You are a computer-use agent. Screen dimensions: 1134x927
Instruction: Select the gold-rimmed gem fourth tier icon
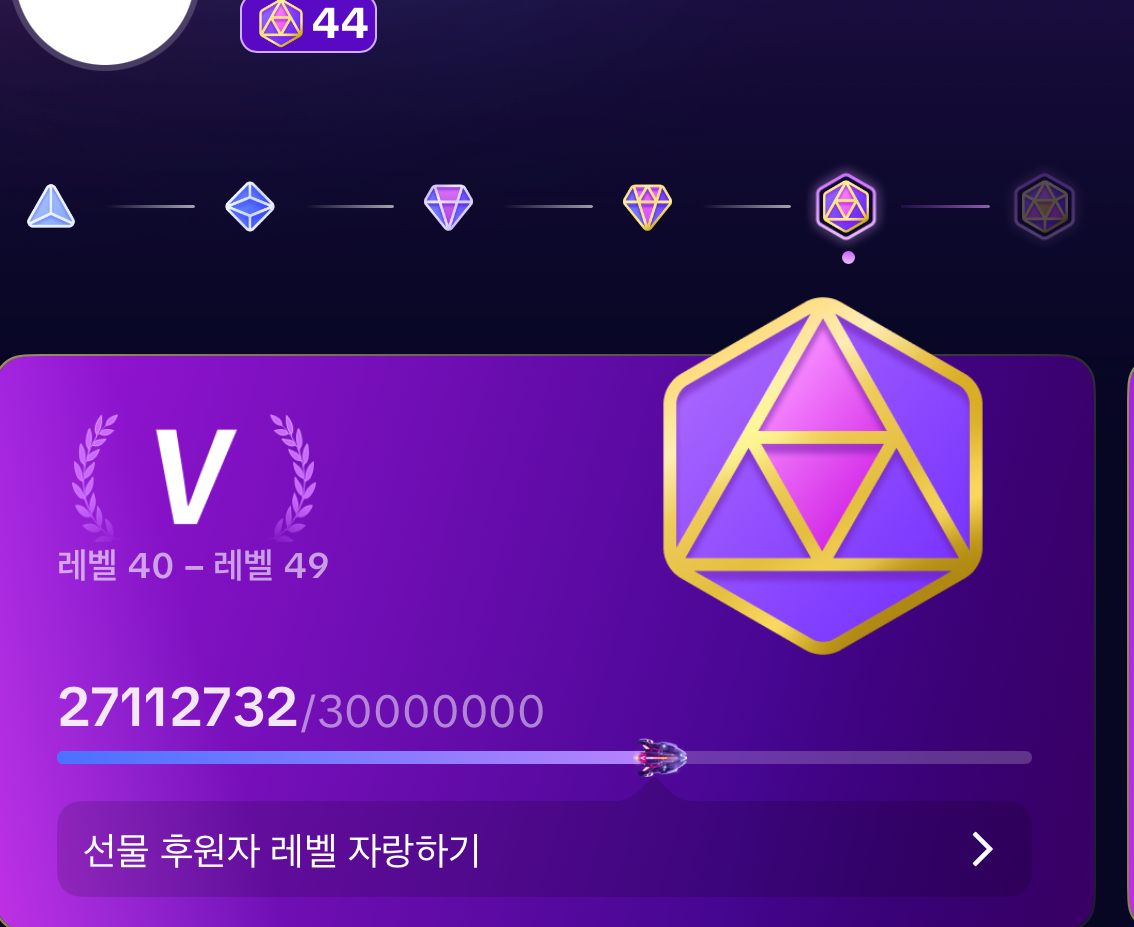tap(647, 207)
